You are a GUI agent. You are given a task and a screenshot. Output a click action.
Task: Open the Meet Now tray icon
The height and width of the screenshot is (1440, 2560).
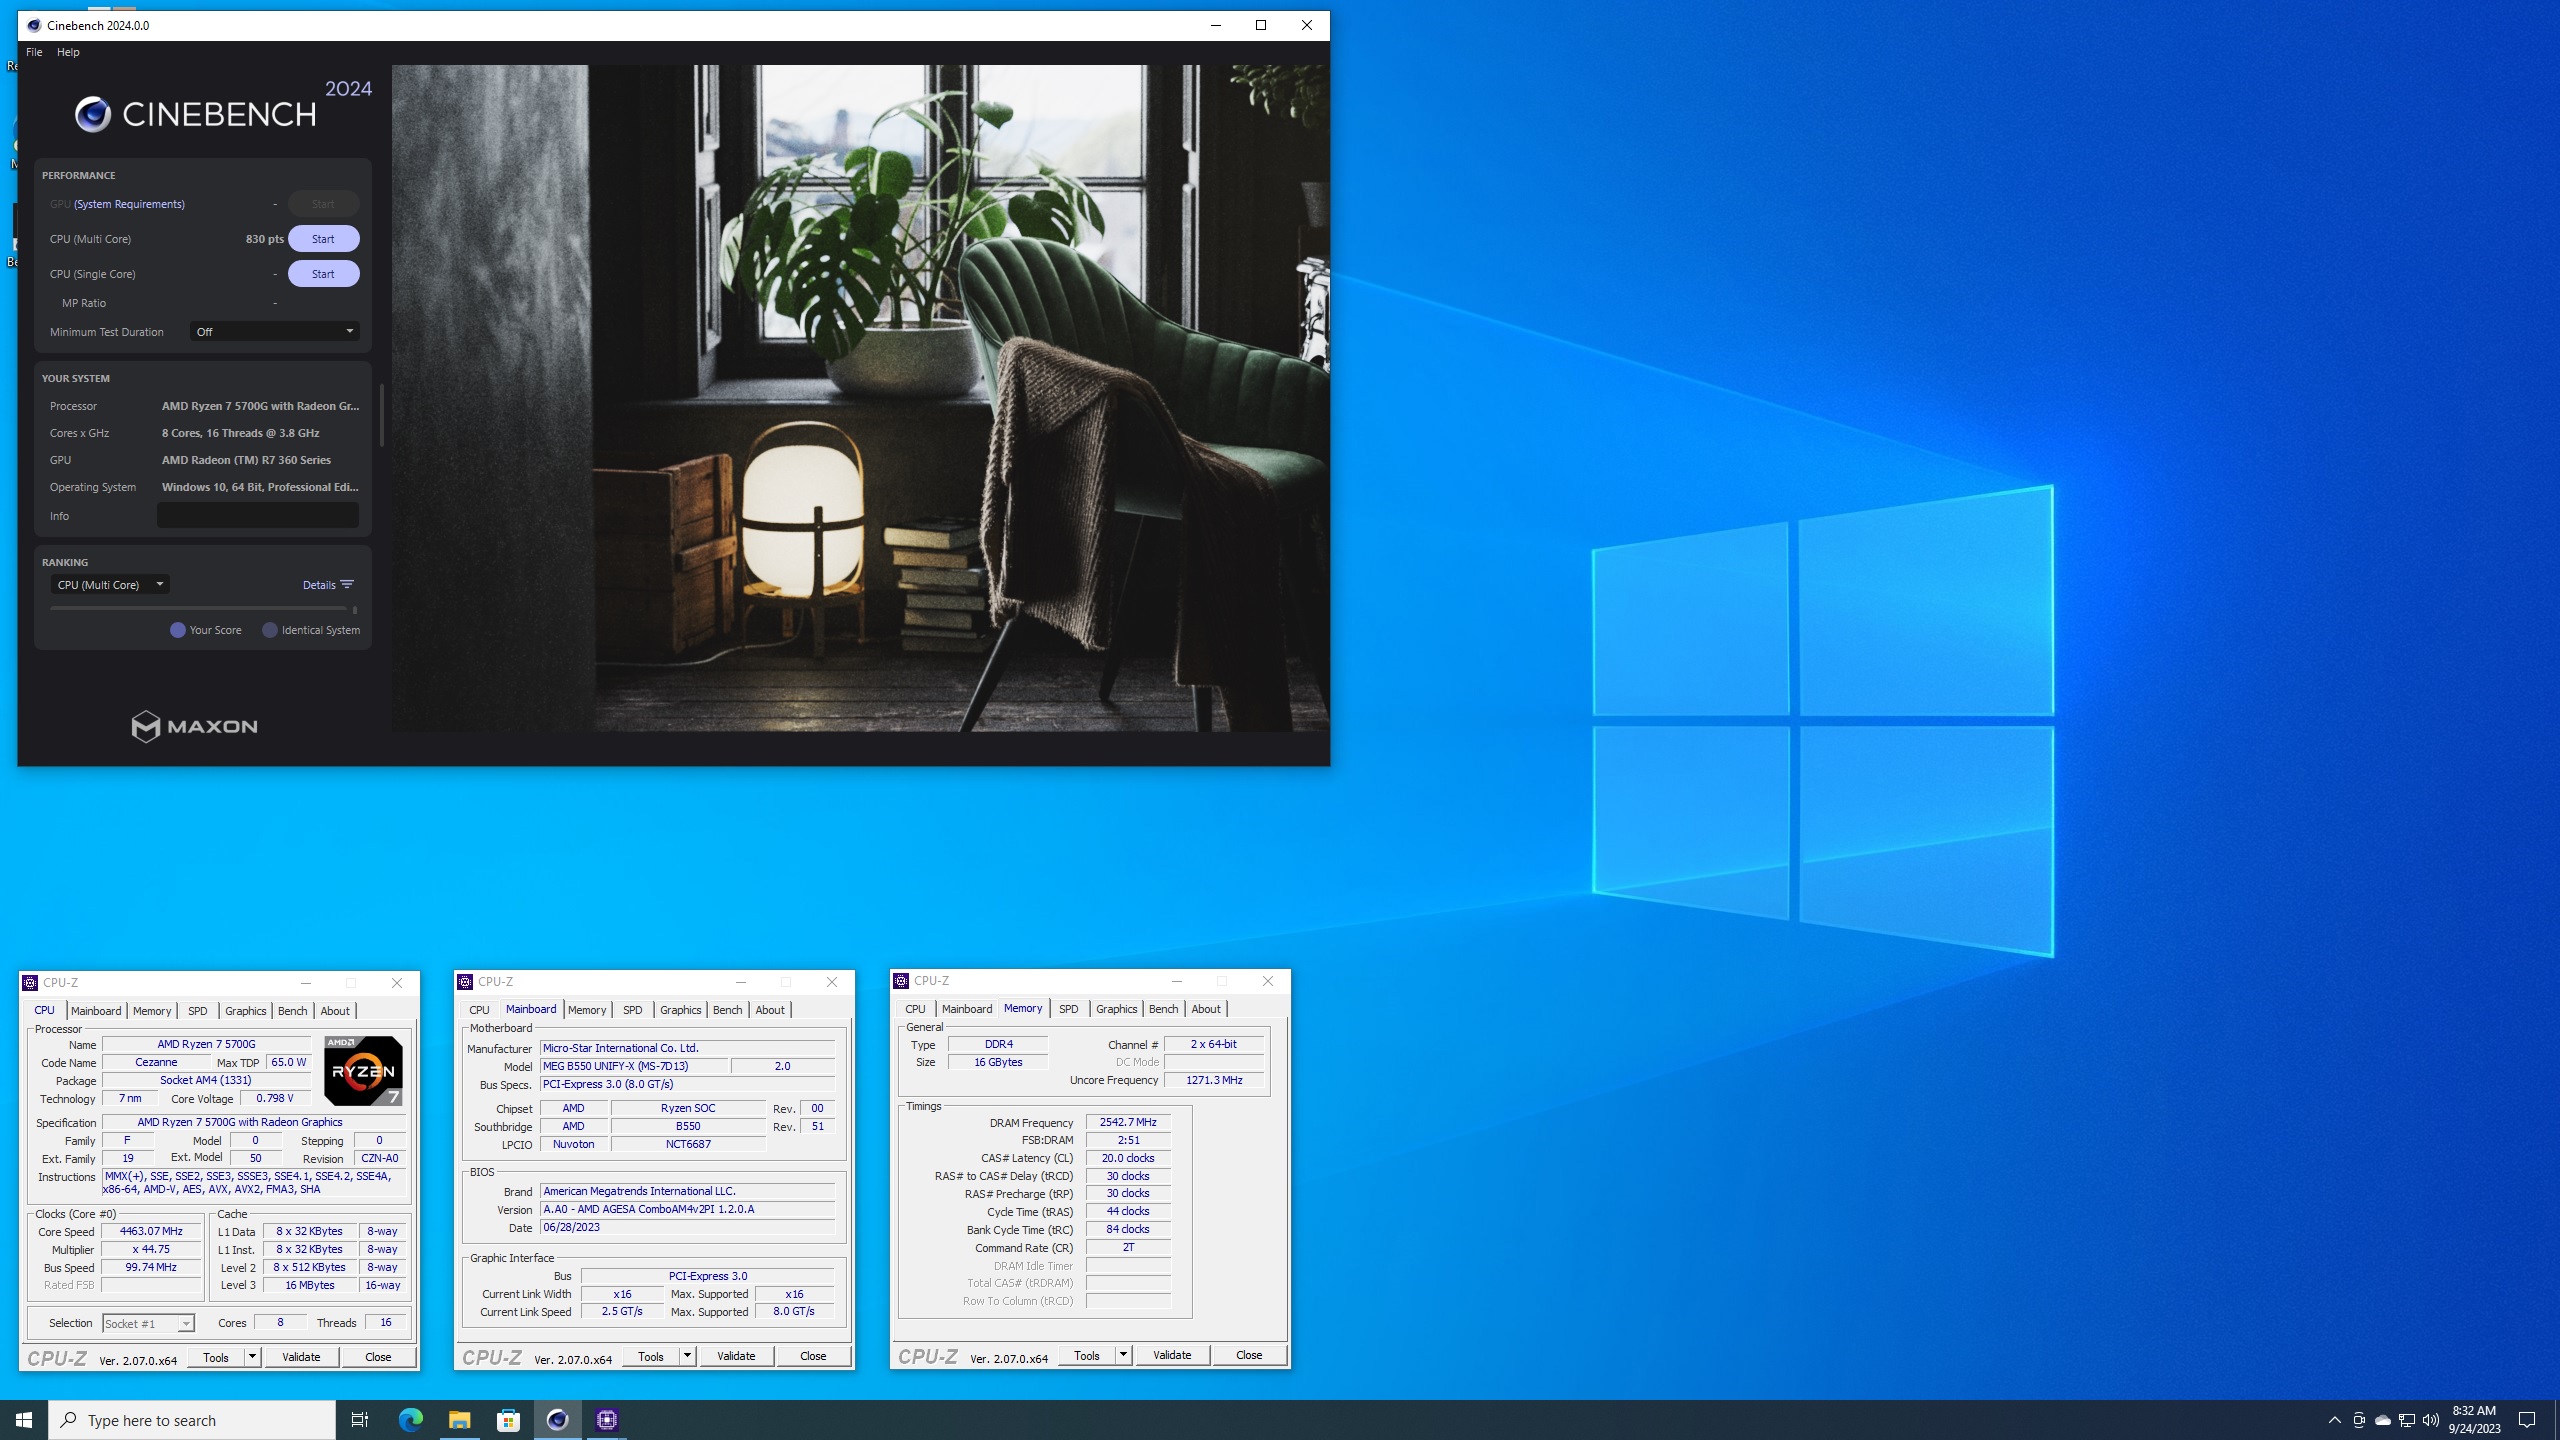pyautogui.click(x=2358, y=1420)
